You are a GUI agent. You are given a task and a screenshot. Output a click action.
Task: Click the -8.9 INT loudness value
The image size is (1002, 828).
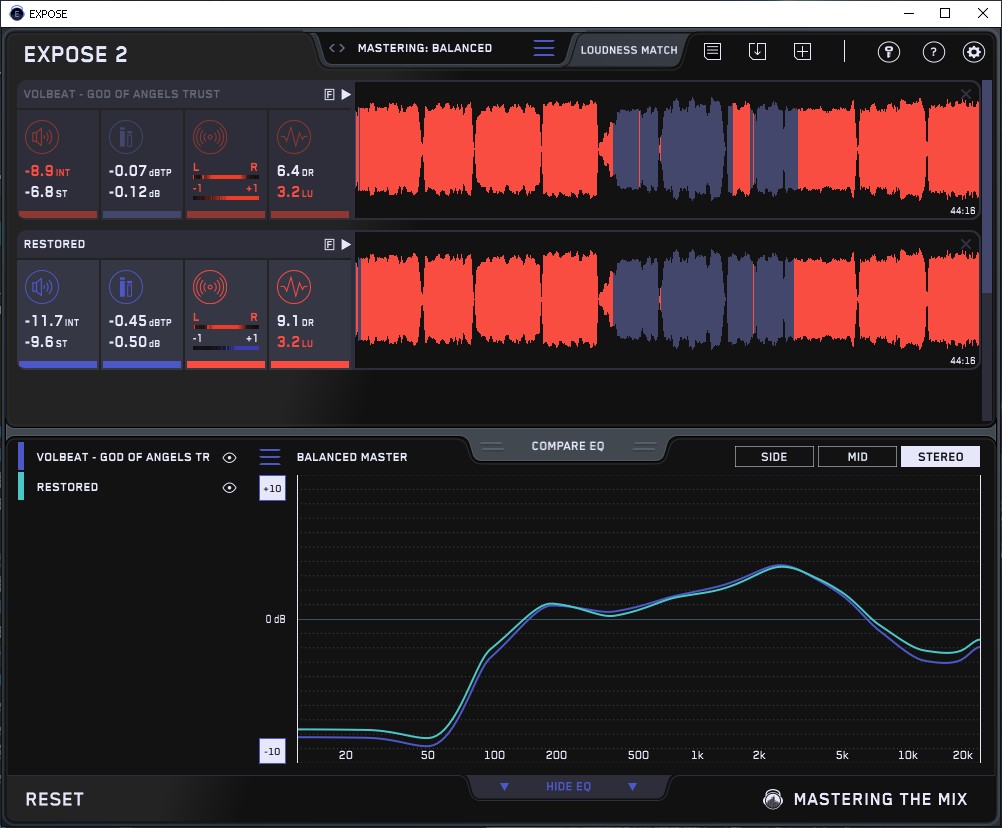(47, 171)
